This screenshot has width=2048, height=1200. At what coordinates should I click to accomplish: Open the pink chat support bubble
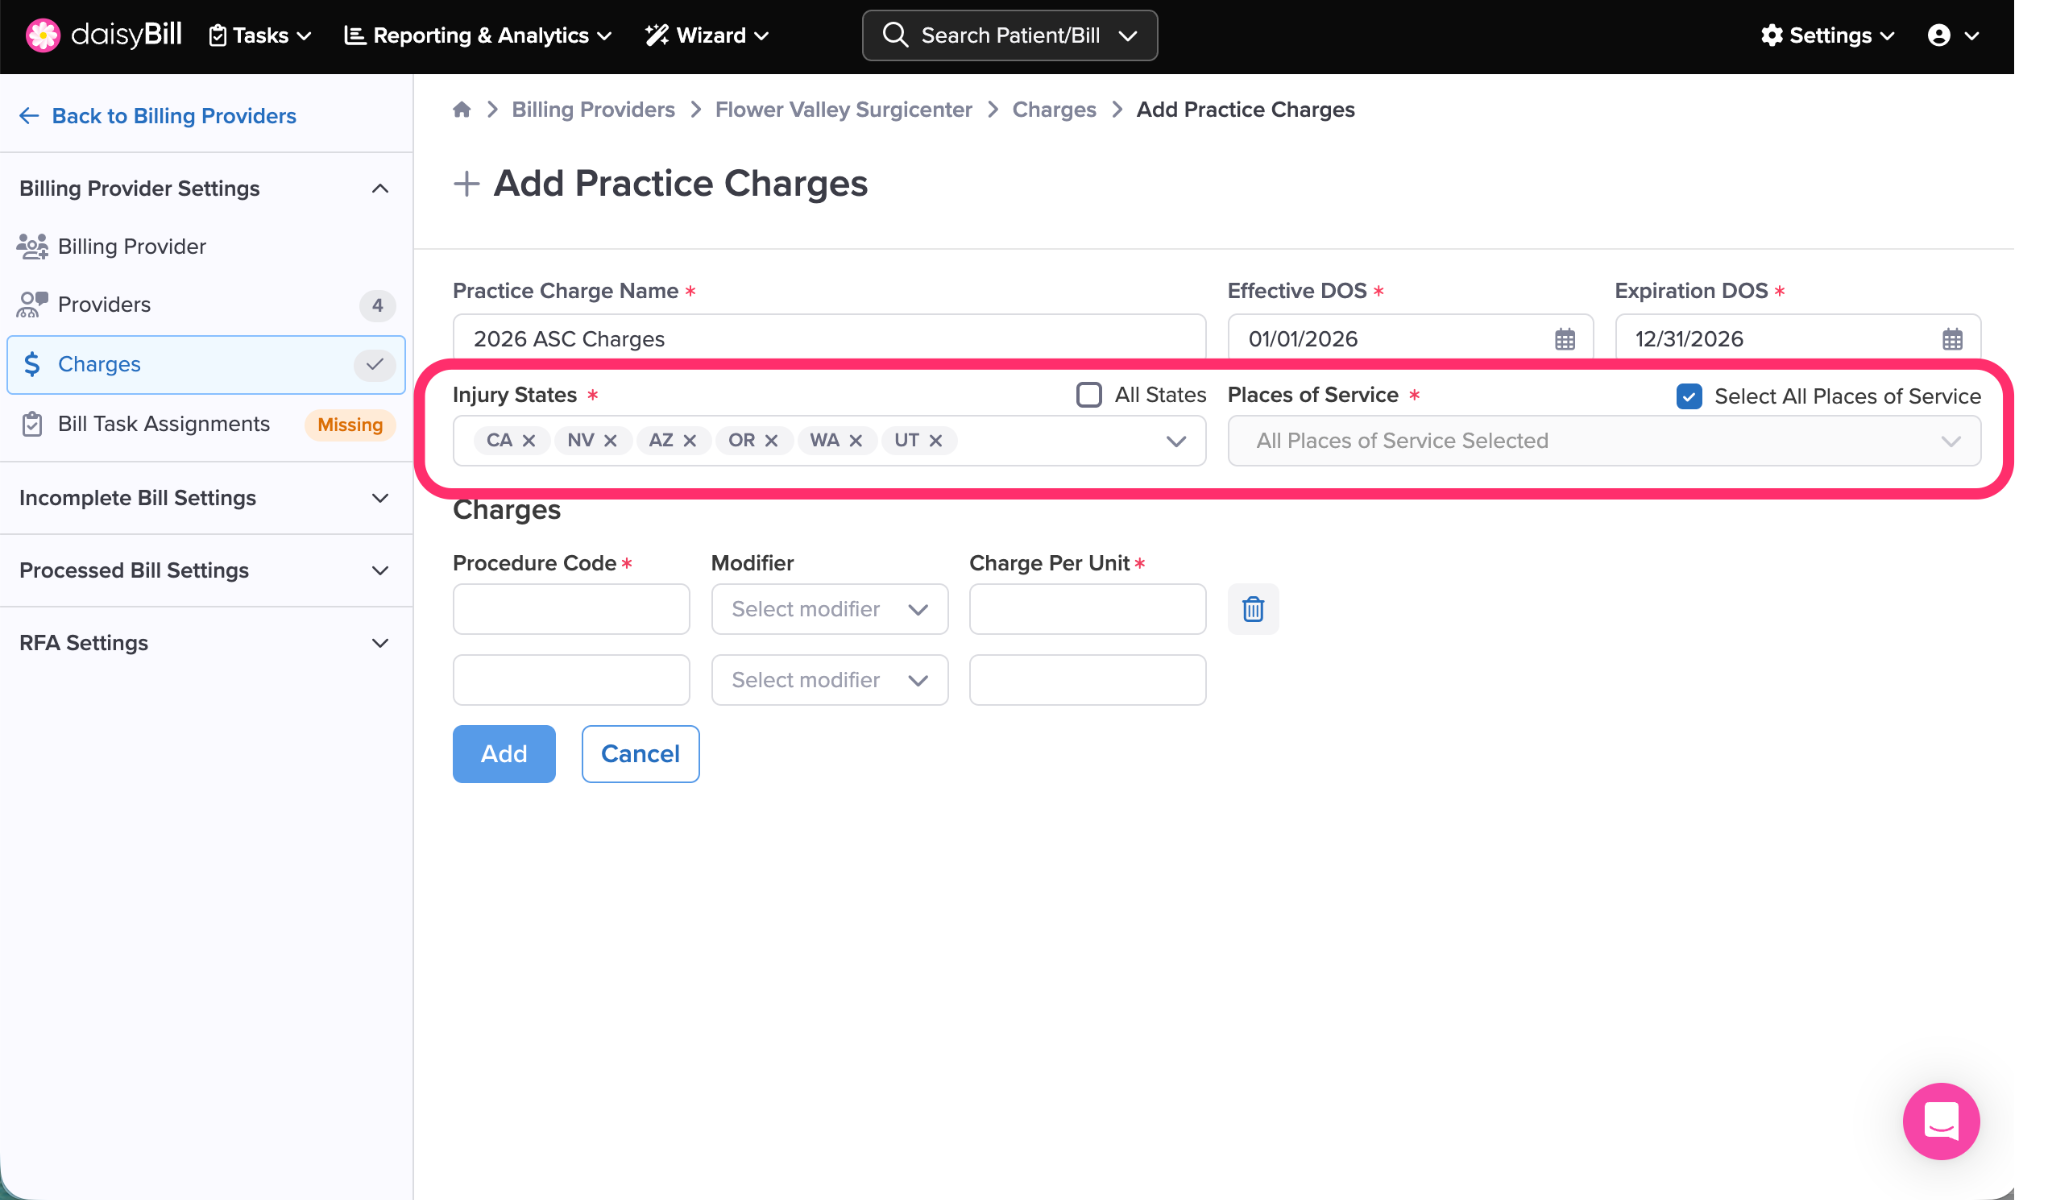(1940, 1121)
